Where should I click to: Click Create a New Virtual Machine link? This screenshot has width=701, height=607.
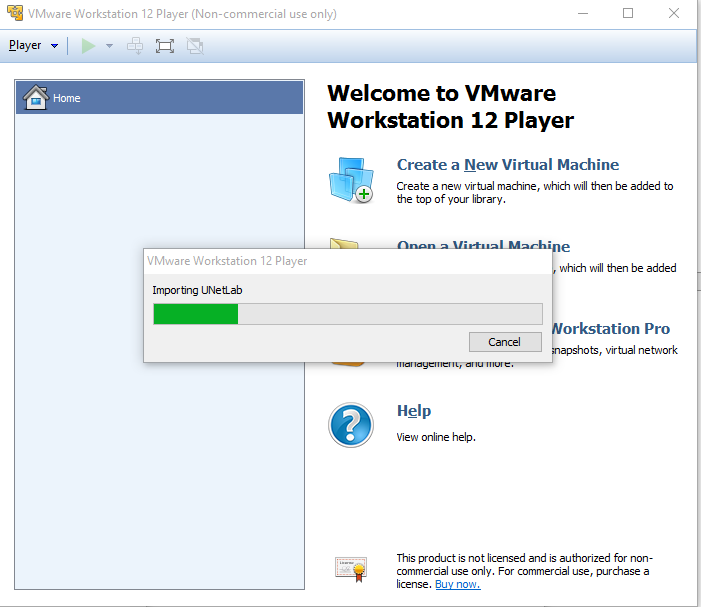(508, 164)
